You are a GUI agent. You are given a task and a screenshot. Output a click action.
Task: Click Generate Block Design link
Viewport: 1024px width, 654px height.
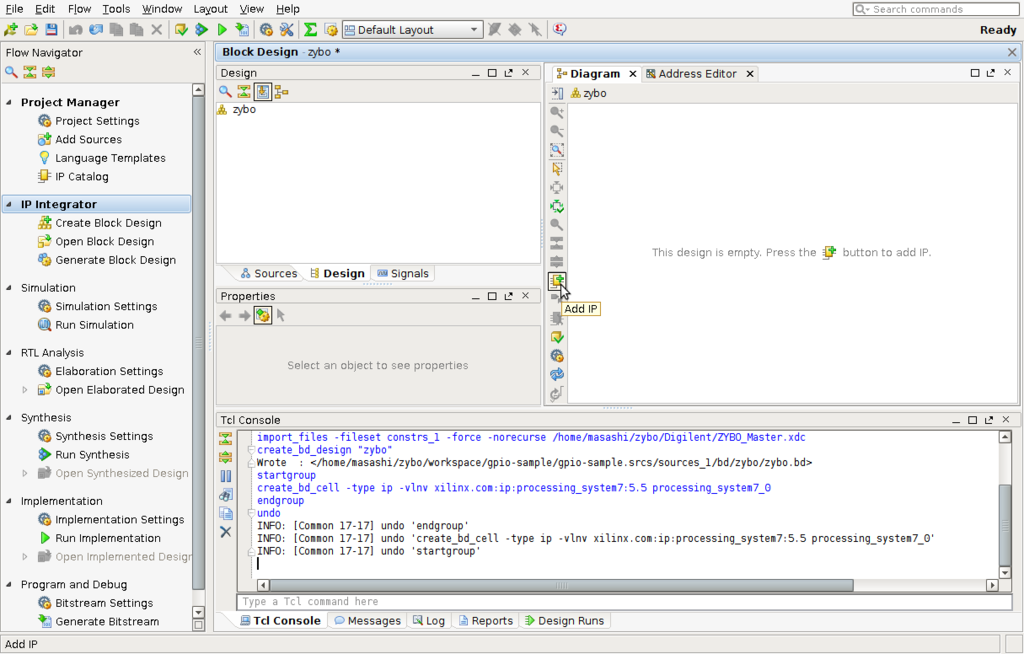tap(116, 259)
